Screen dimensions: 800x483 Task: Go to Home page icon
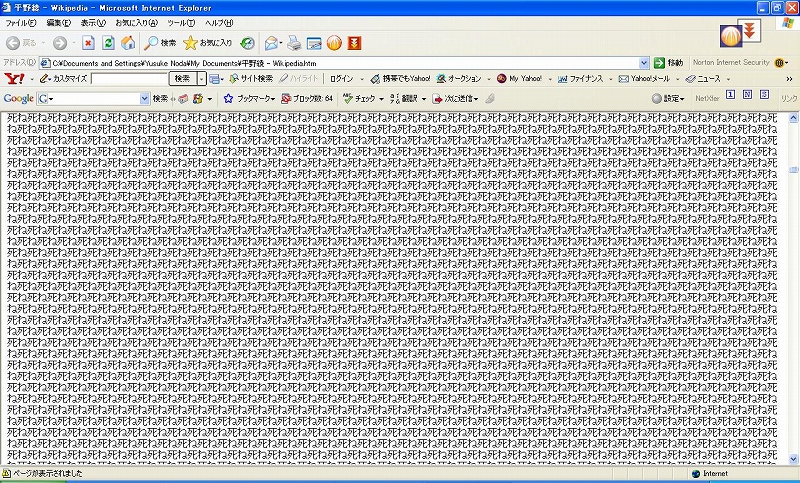tap(128, 43)
